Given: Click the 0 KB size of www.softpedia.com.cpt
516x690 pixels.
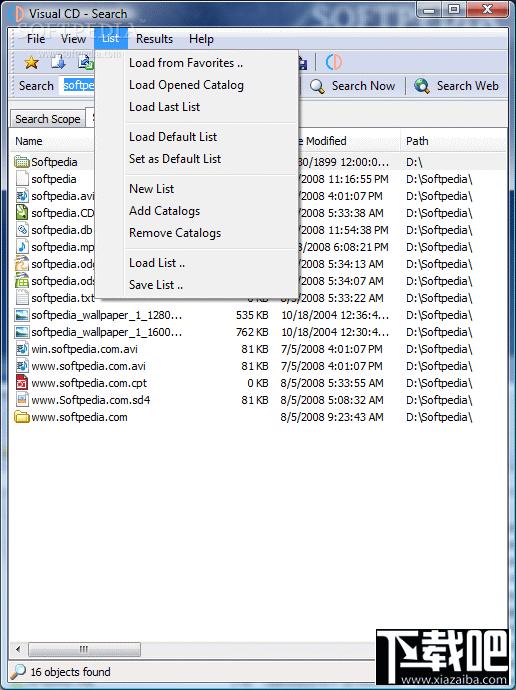Looking at the screenshot, I should point(258,383).
